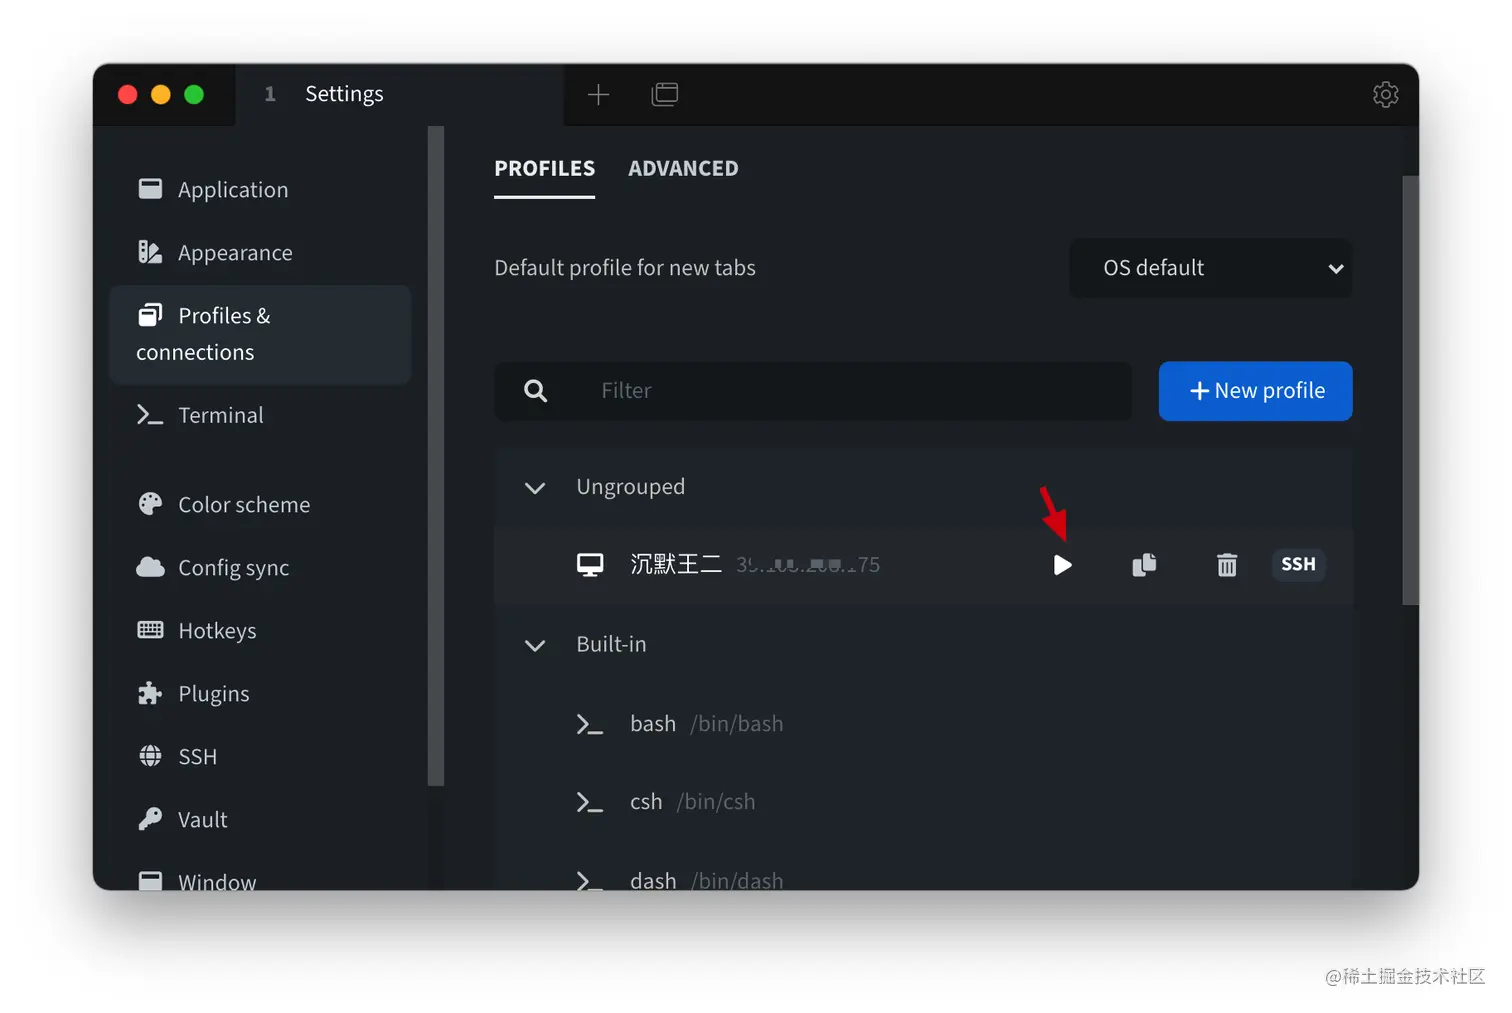Open SSH settings section in sidebar
1512x1013 pixels.
(260, 757)
